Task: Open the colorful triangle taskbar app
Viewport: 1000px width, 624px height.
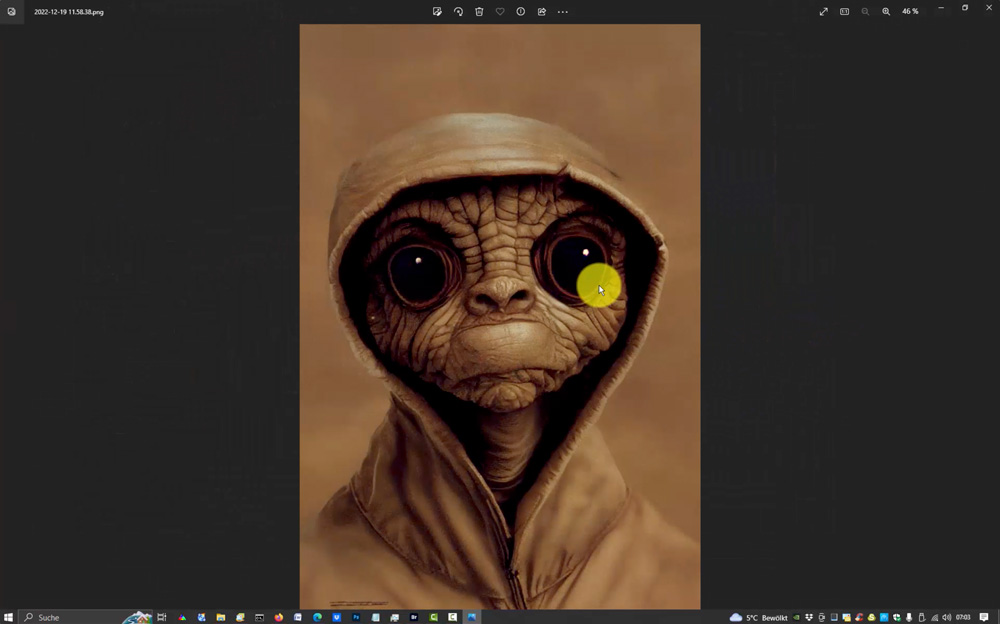Action: point(182,617)
